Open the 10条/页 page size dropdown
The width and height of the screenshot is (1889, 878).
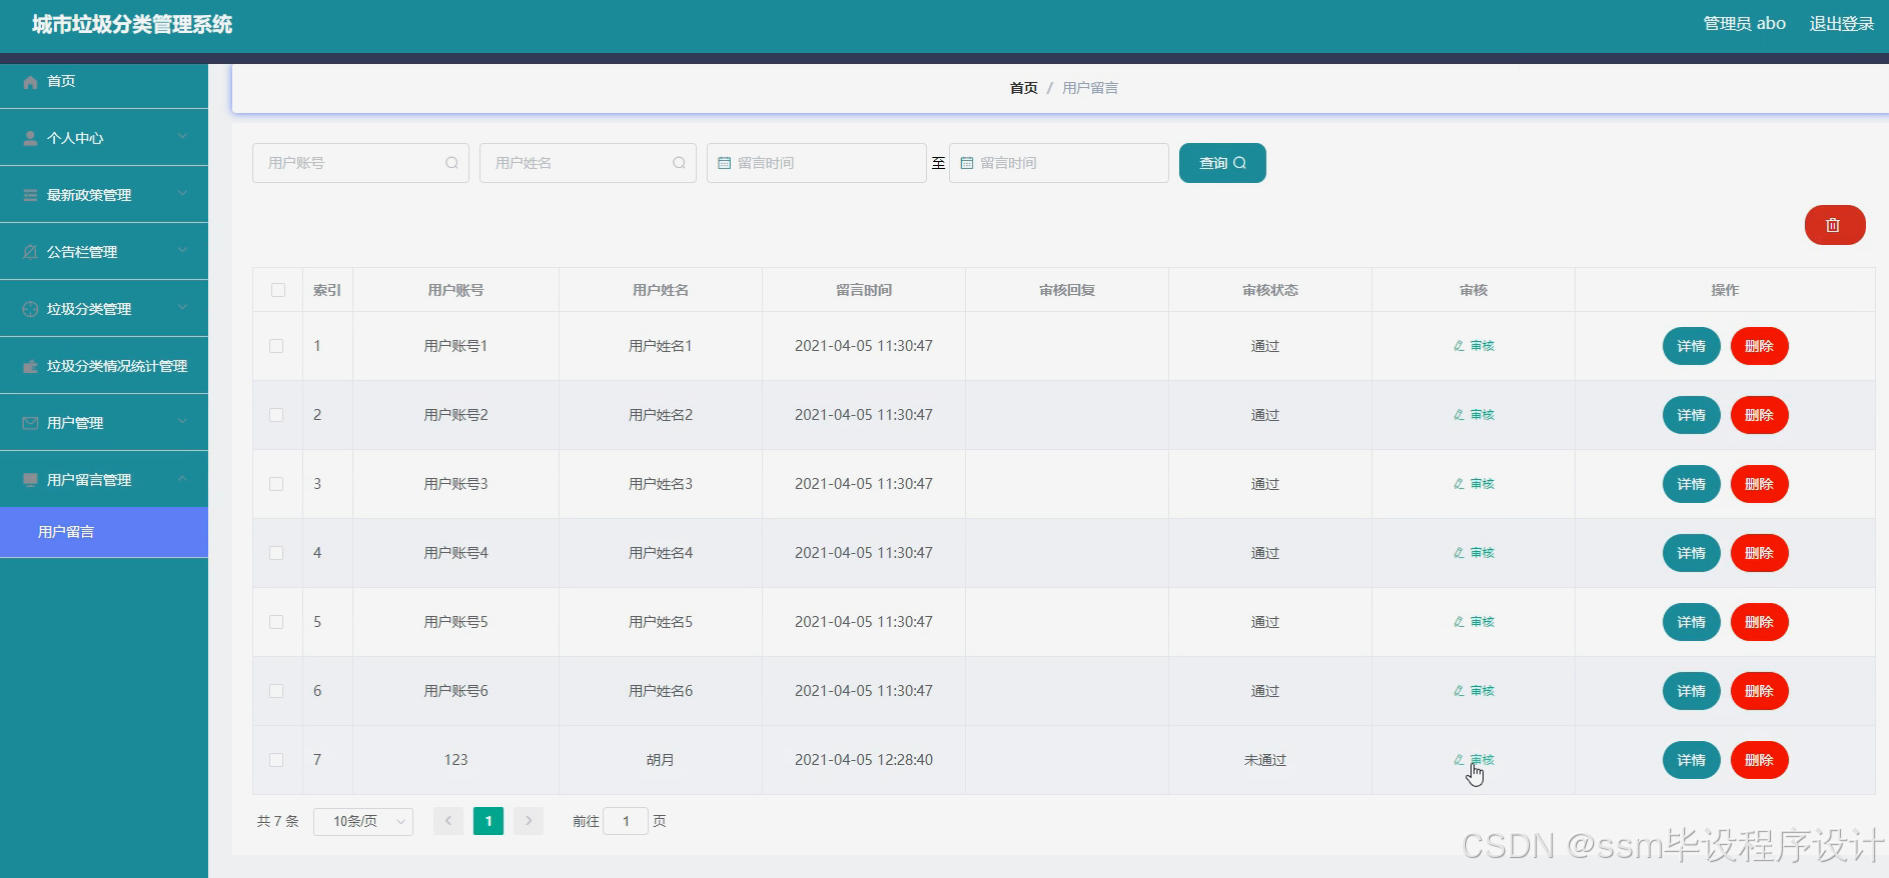click(x=363, y=821)
